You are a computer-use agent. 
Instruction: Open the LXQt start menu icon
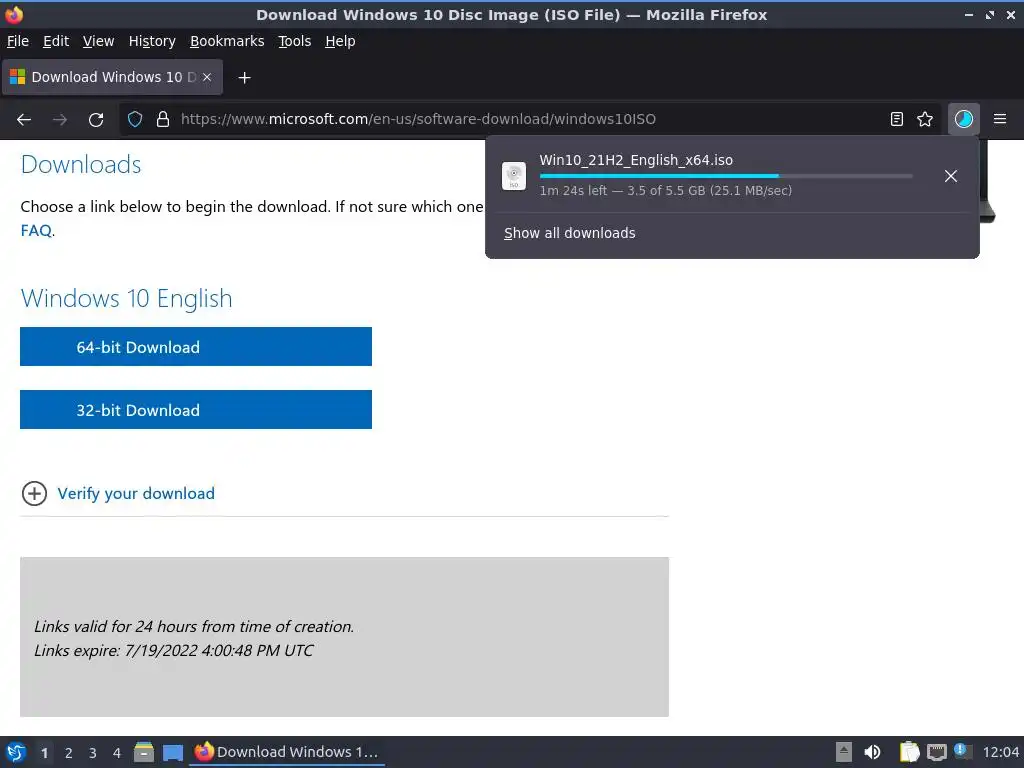(x=16, y=752)
